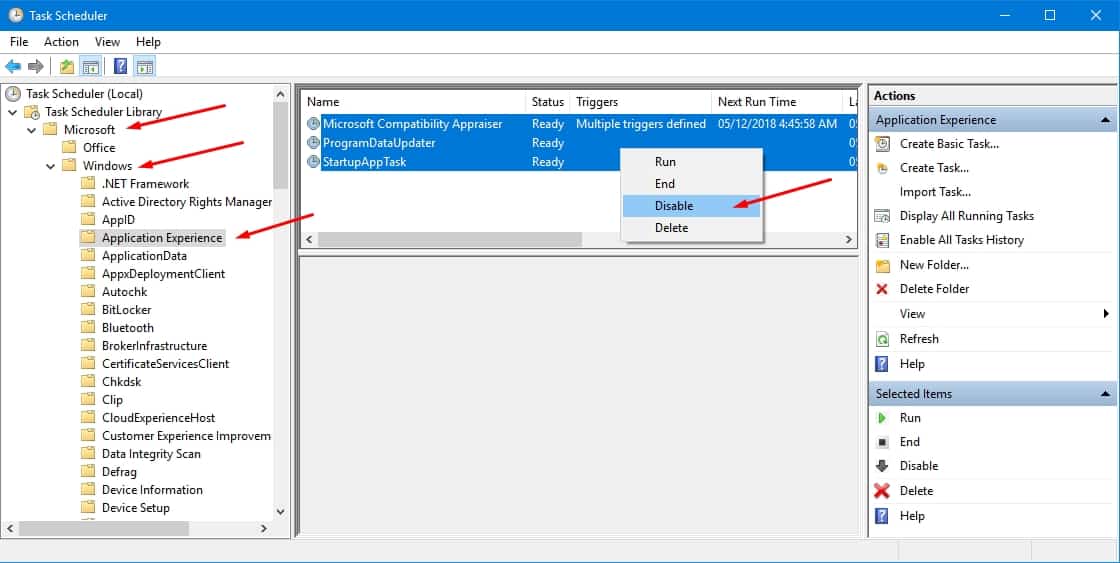Open the View menu in menu bar
The height and width of the screenshot is (563, 1120).
click(107, 42)
